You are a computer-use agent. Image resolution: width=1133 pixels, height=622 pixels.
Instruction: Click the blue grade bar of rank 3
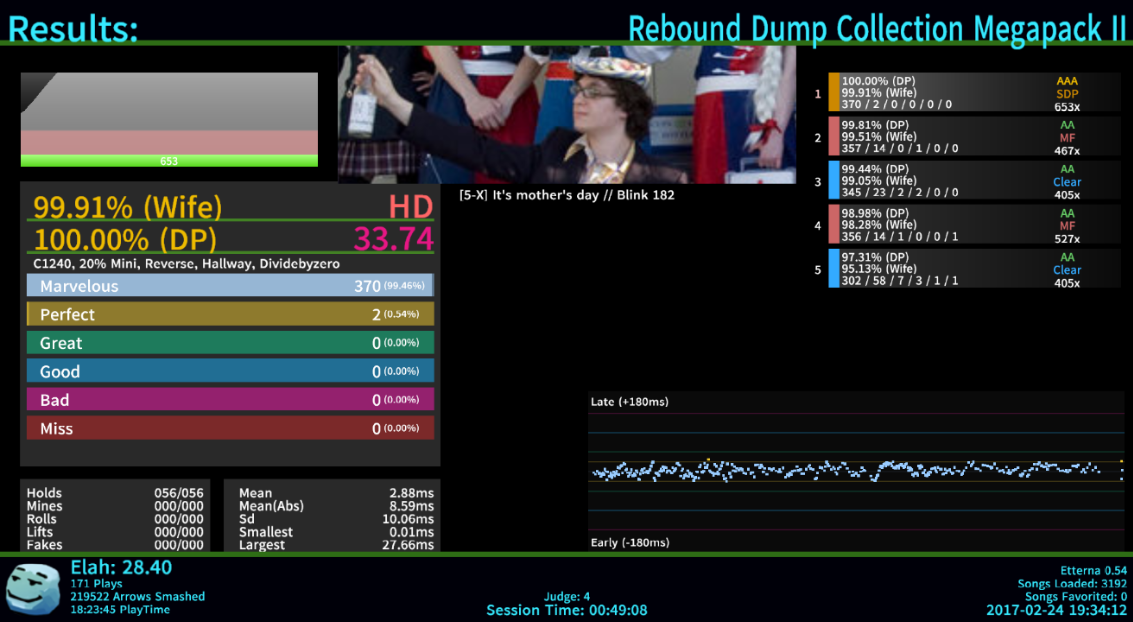[x=834, y=181]
